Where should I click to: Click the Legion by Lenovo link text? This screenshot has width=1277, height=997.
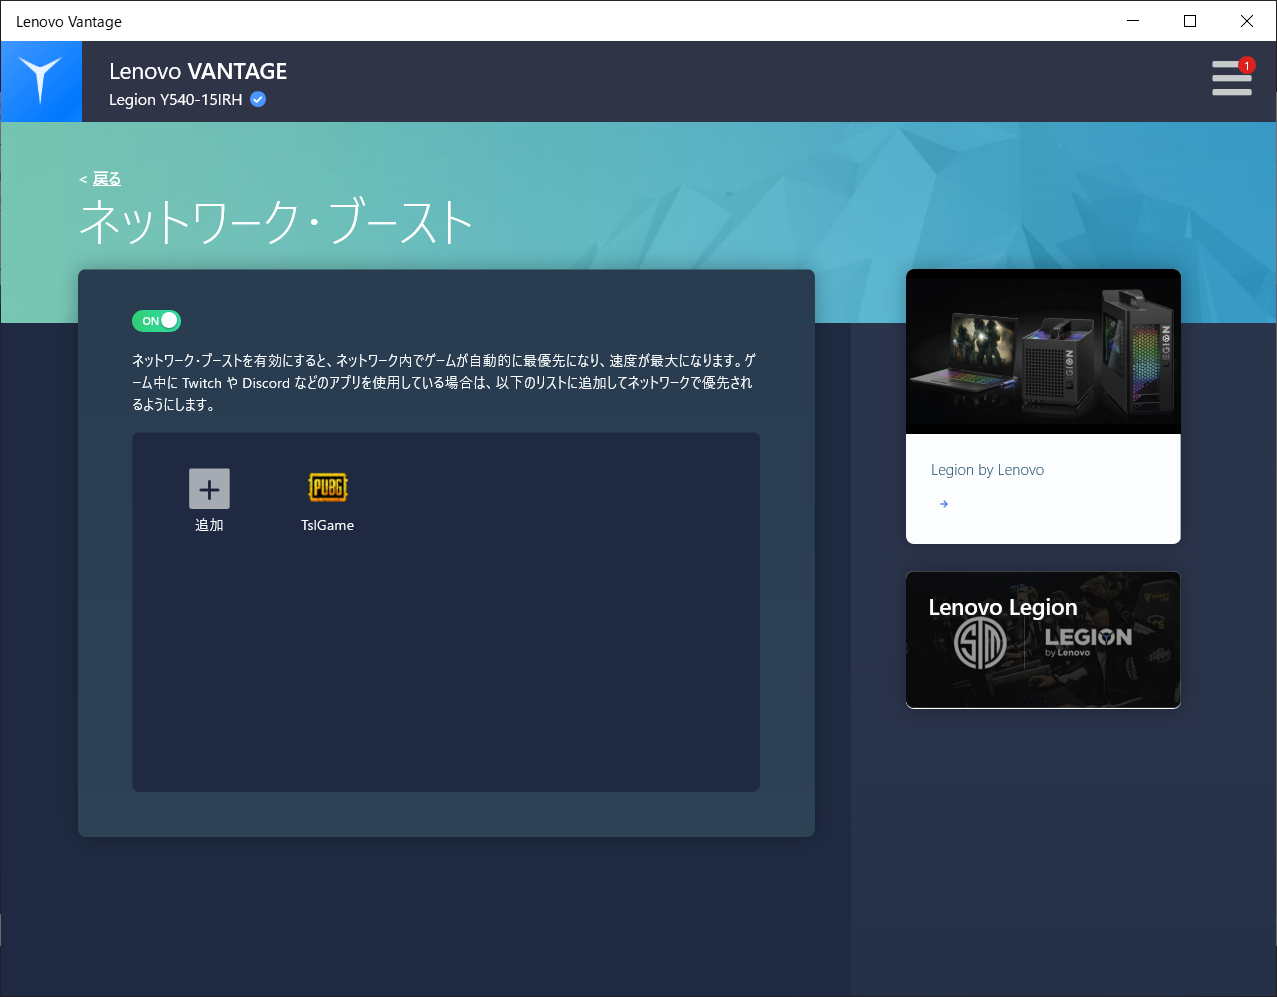tap(987, 470)
